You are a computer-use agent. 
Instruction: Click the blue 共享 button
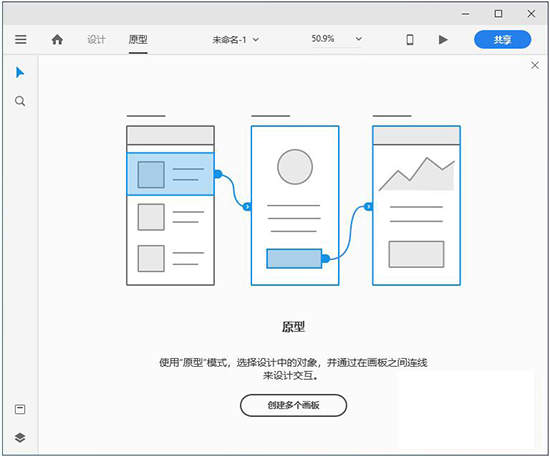[x=502, y=39]
